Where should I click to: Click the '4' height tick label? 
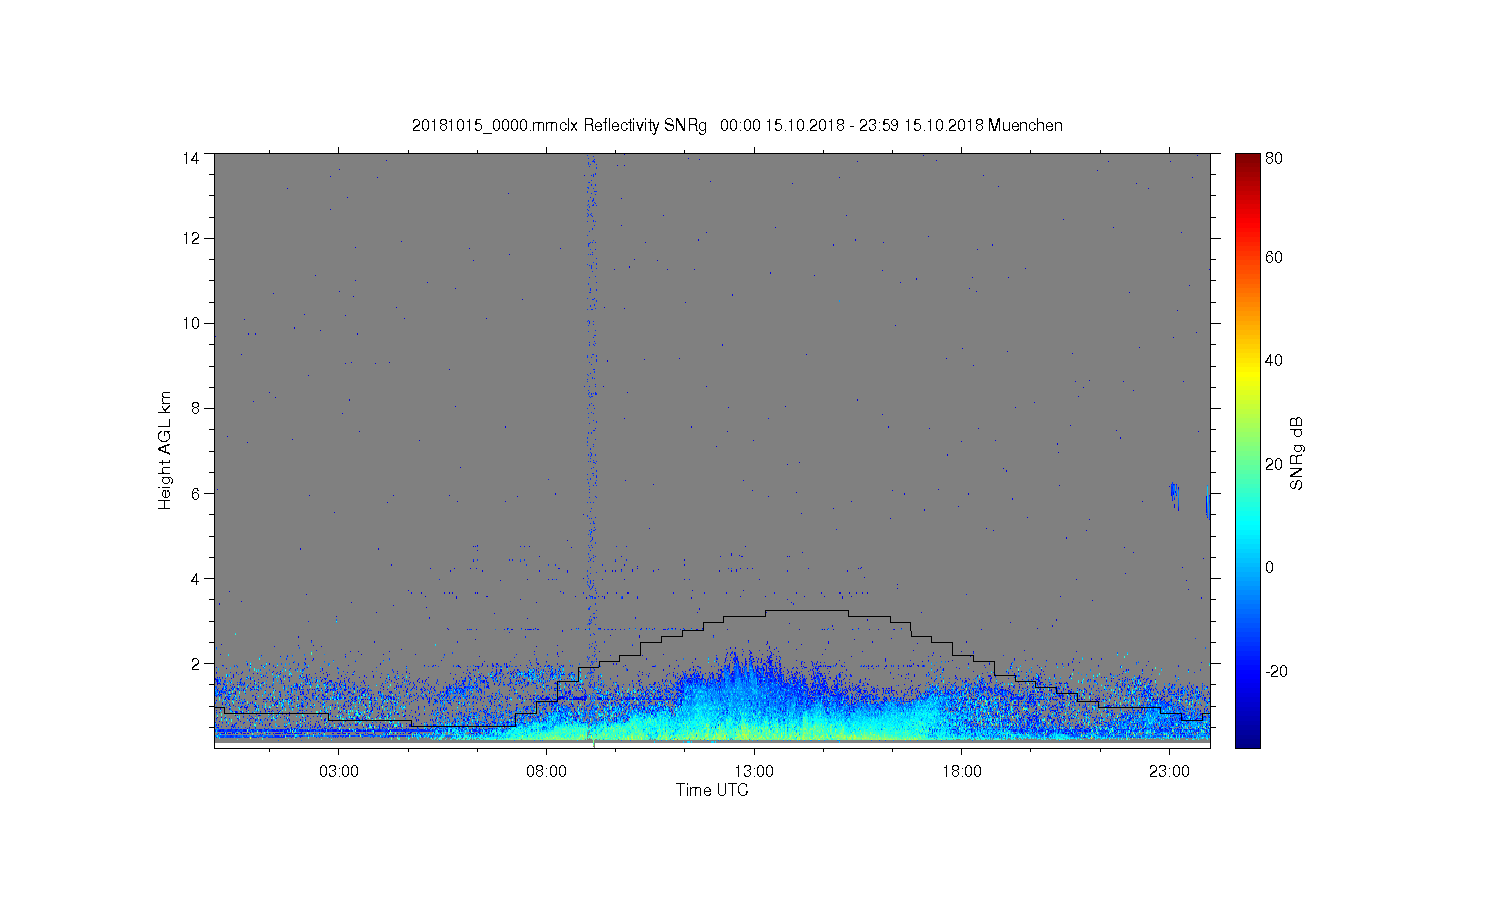195,578
